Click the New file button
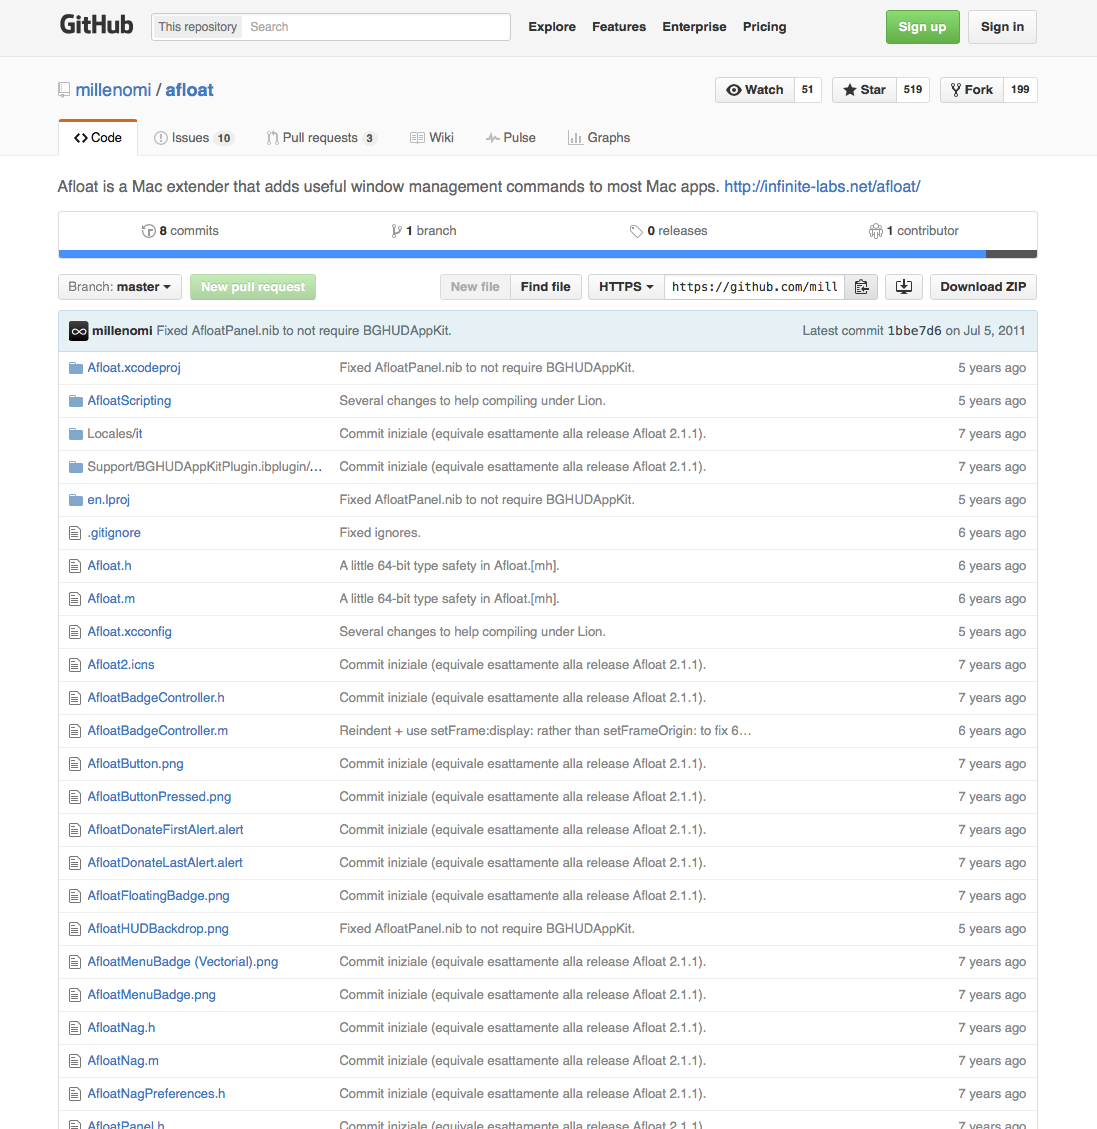Image resolution: width=1097 pixels, height=1129 pixels. (475, 287)
